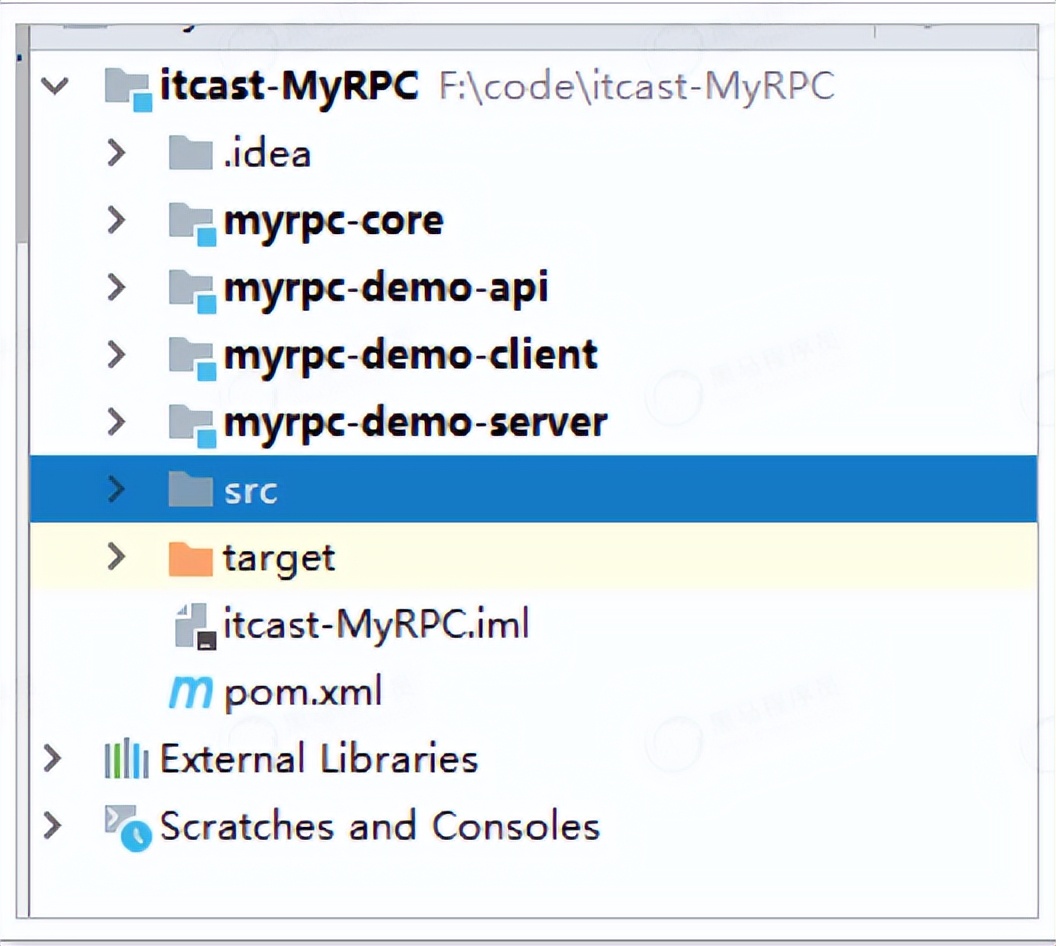The image size is (1056, 946).
Task: Click the Scratches and Consoles icon
Action: (128, 829)
